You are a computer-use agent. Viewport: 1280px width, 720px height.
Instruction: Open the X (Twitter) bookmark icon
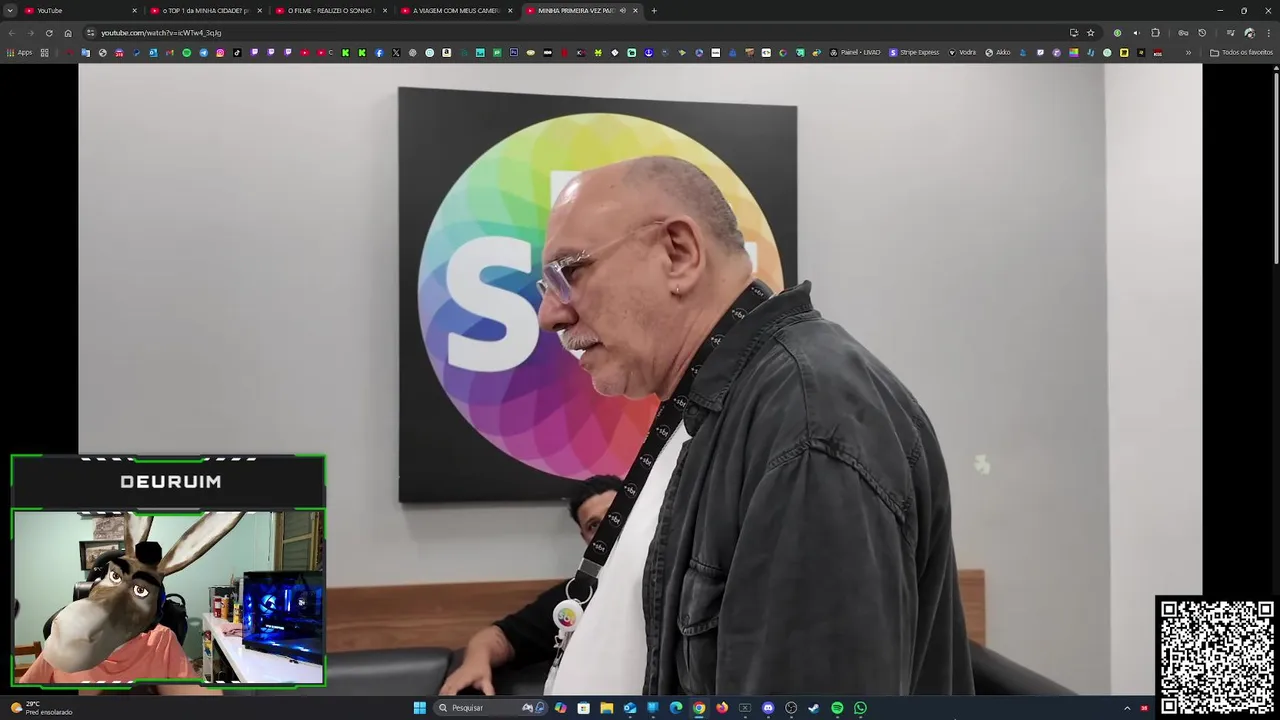396,53
